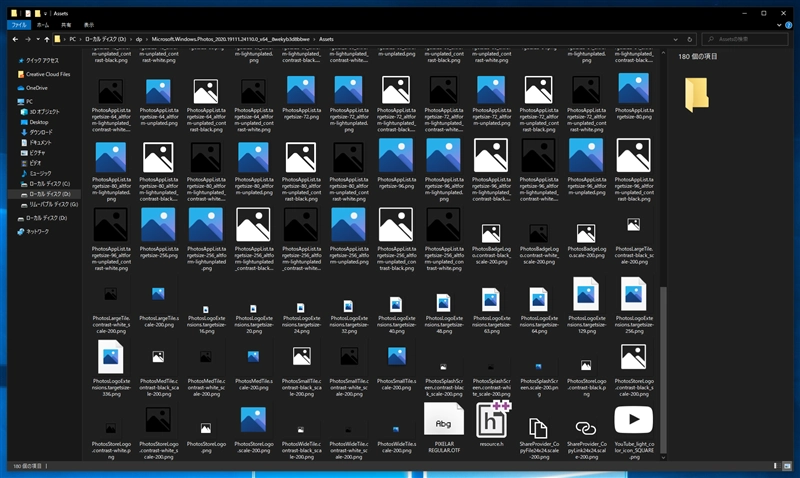Screen dimensions: 800x478
Task: Select ShareProvider_CopyLink24x24.scale-200.png link icon
Action: point(586,439)
